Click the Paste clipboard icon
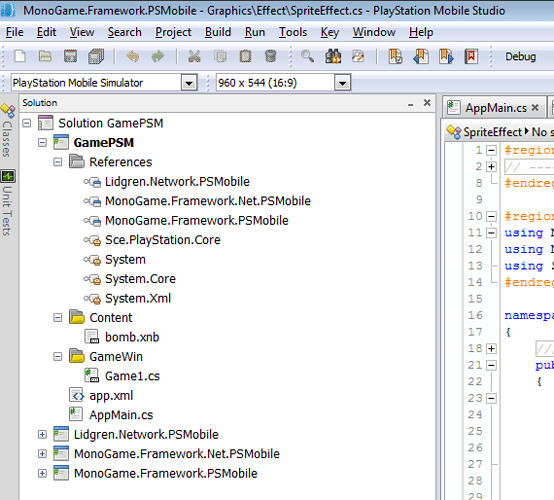554x500 pixels. [x=245, y=56]
